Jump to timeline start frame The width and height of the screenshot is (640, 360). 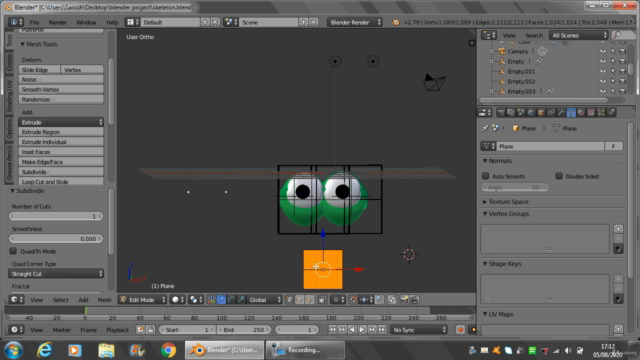332,329
